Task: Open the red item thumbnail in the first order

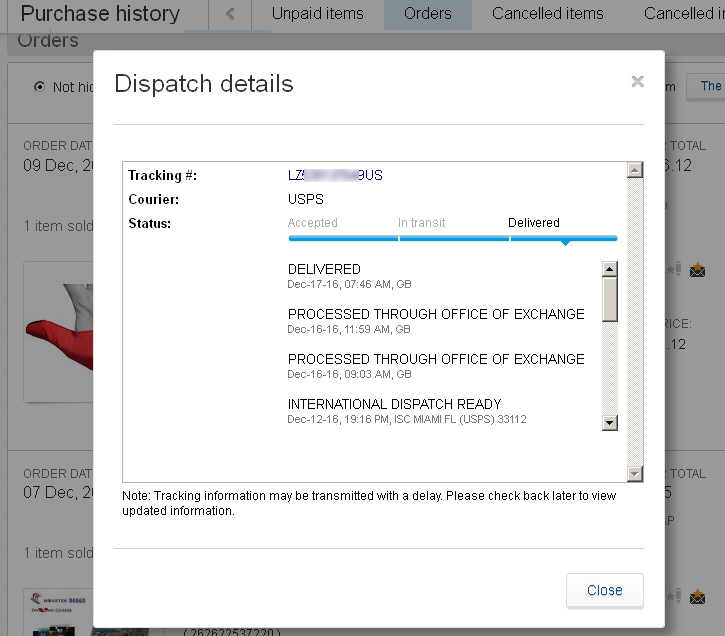Action: 59,331
